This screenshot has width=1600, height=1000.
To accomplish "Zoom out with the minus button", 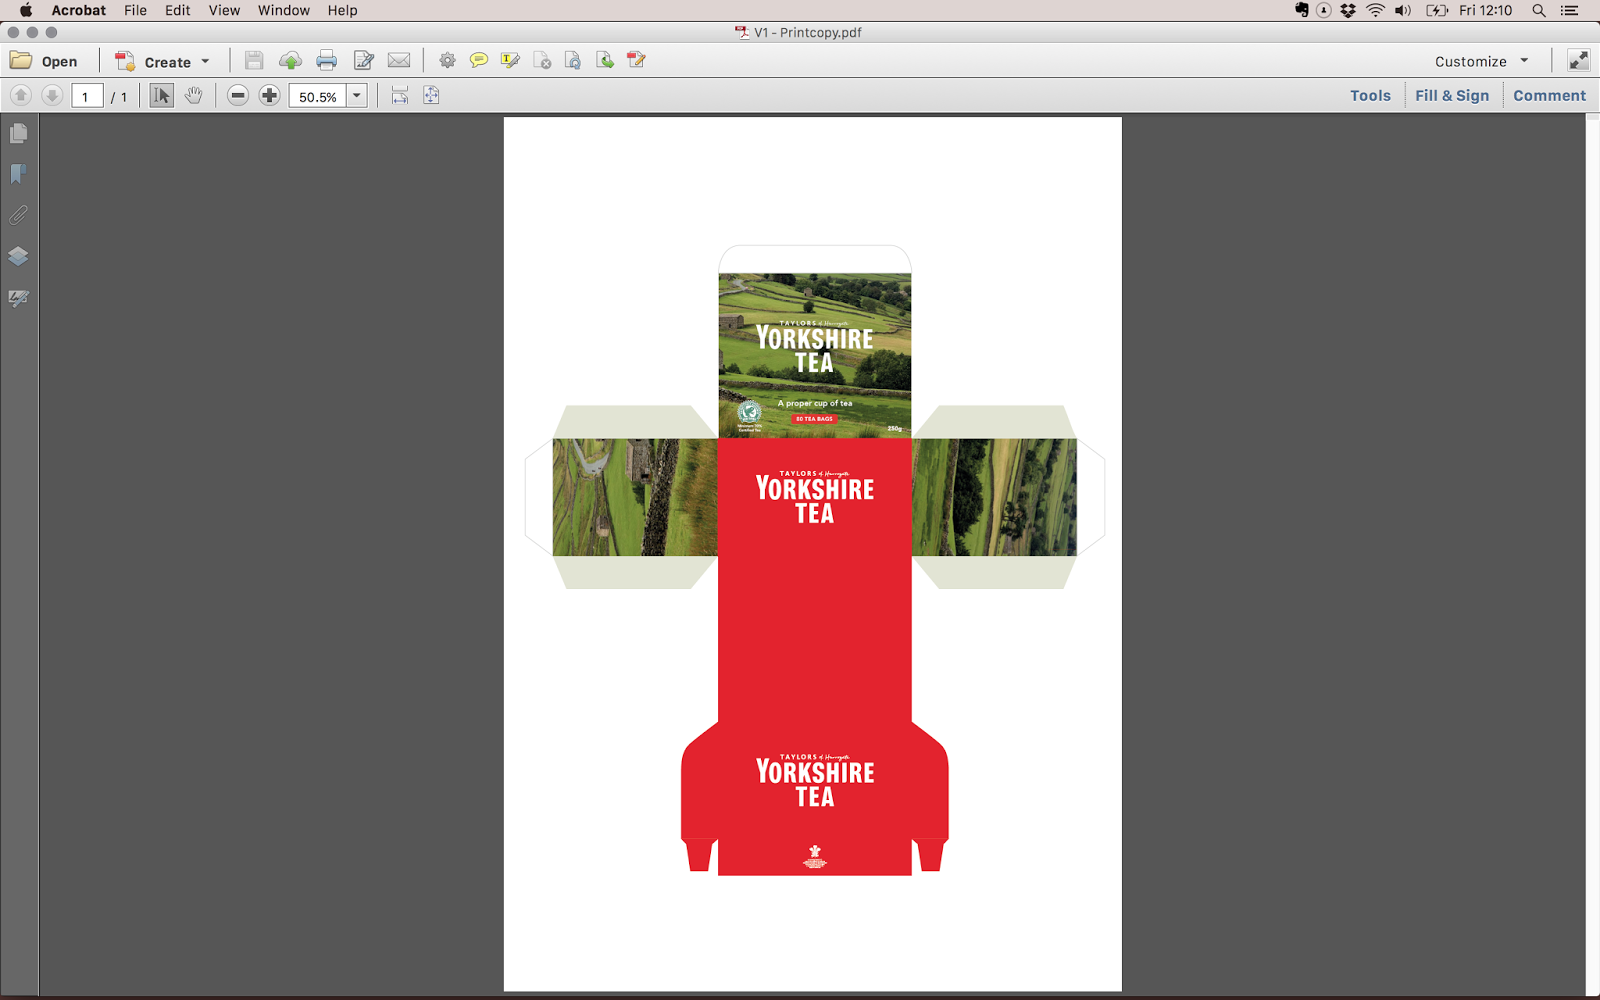I will (x=238, y=96).
